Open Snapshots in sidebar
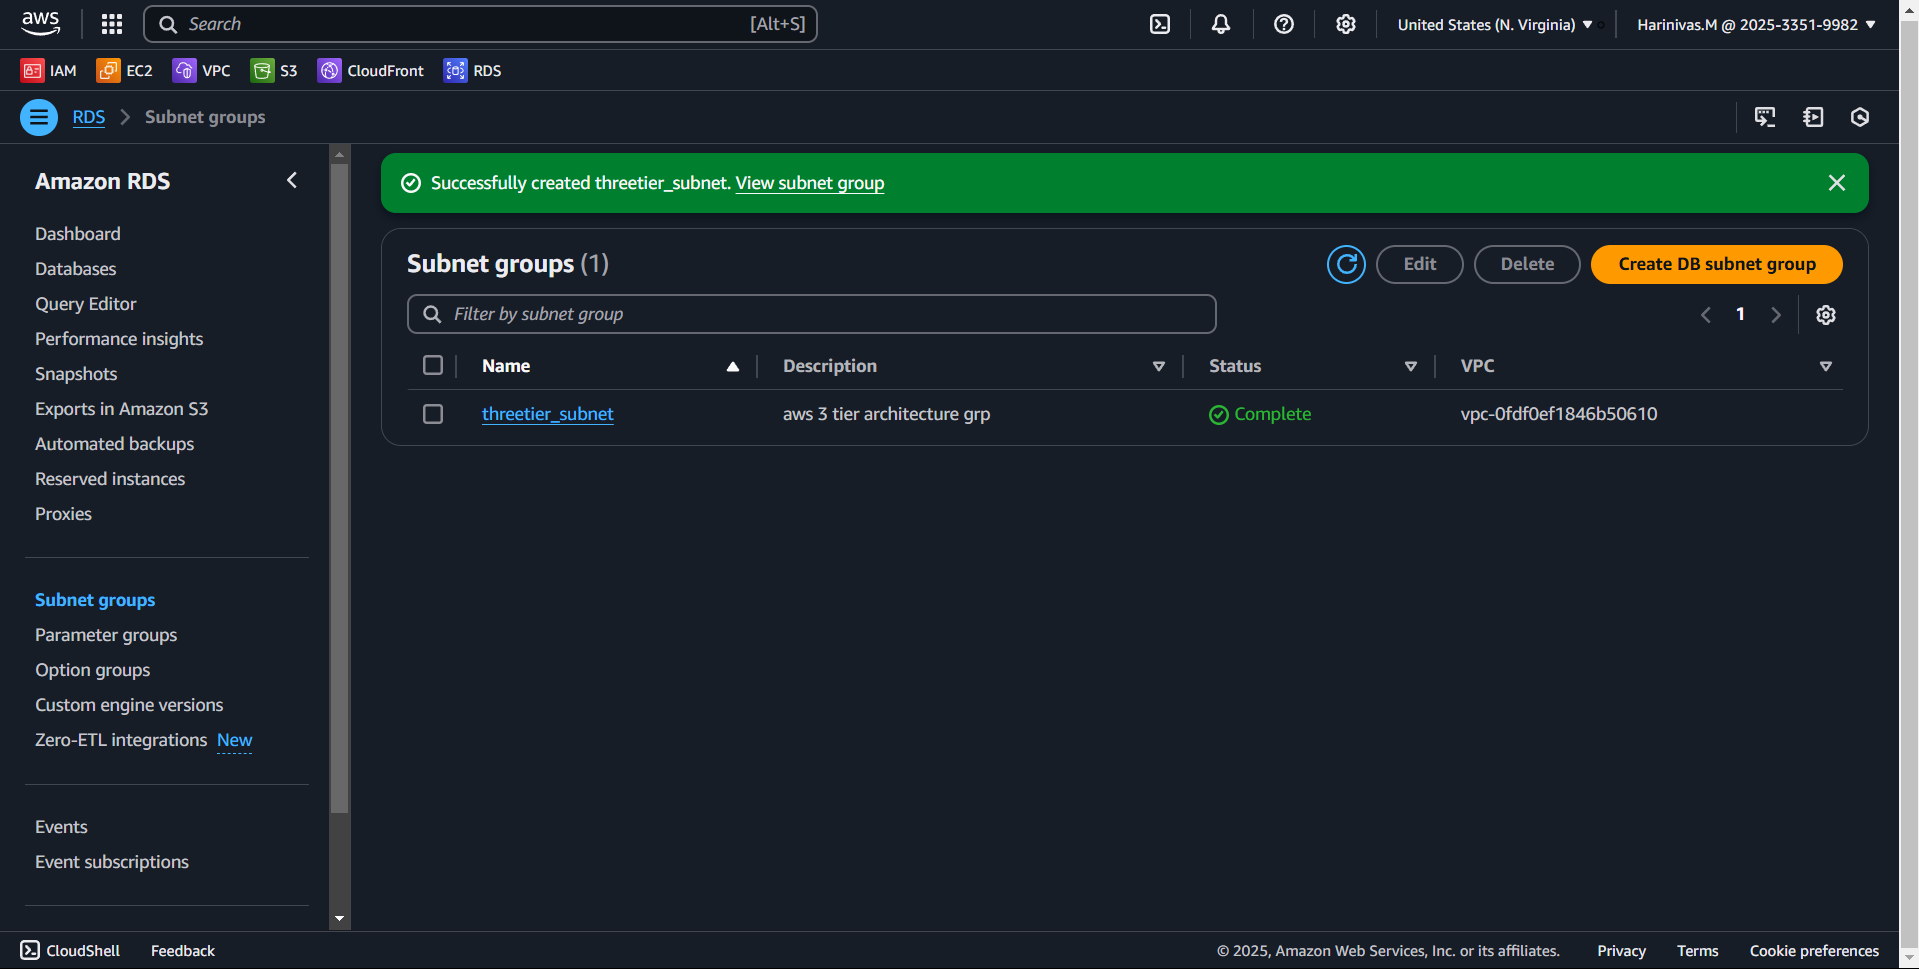Image resolution: width=1919 pixels, height=969 pixels. [x=76, y=374]
